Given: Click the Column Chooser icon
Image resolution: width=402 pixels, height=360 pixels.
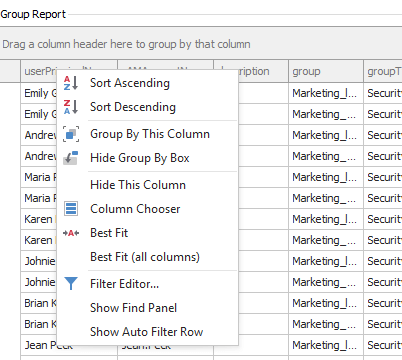Looking at the screenshot, I should point(71,209).
